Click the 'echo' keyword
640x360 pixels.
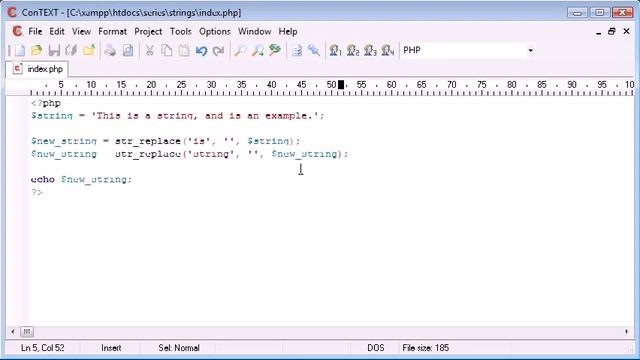point(43,180)
